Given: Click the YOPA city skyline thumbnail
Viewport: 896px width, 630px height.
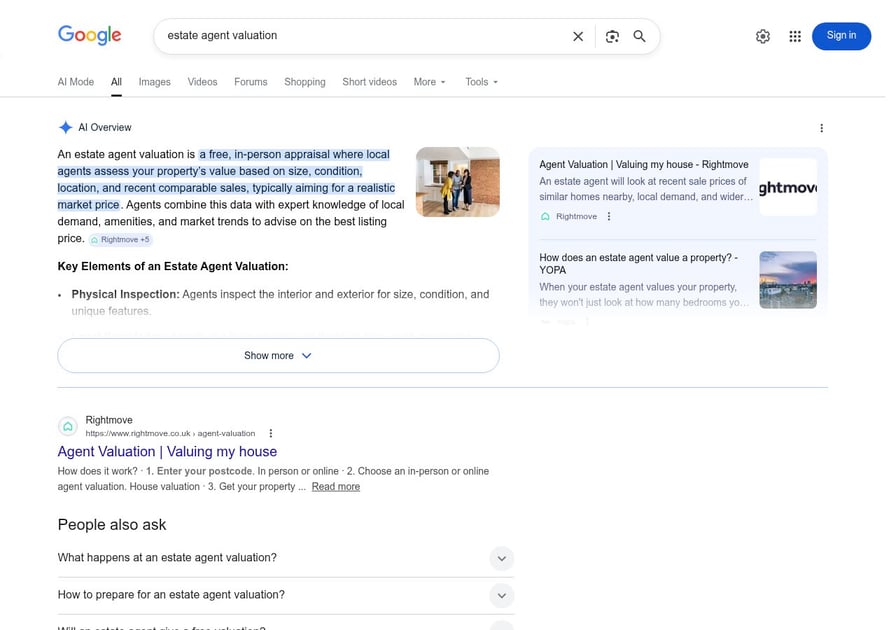Looking at the screenshot, I should (788, 280).
